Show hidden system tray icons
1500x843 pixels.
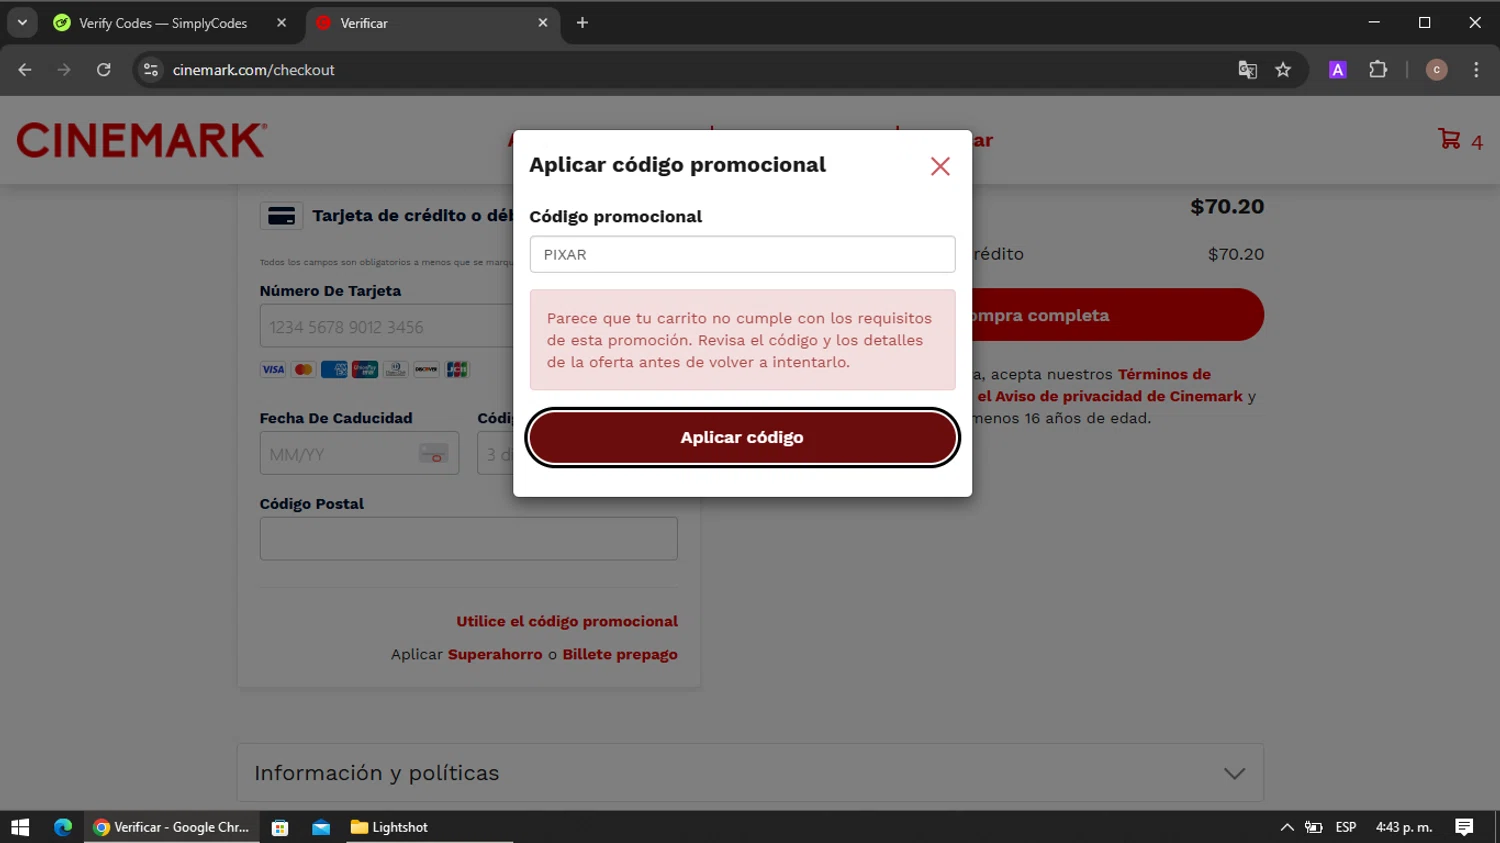click(1287, 827)
